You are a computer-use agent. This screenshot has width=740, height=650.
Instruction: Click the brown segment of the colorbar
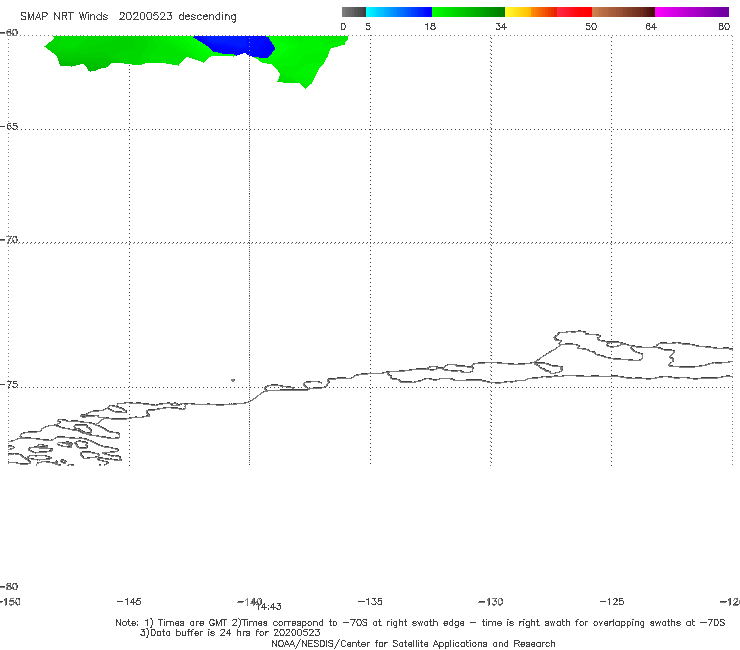coord(623,12)
